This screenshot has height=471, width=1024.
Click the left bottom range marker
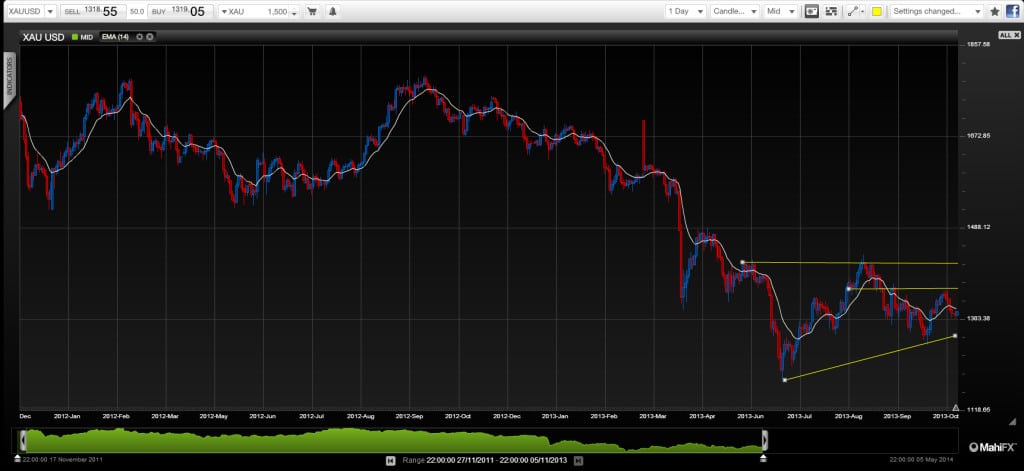point(18,459)
